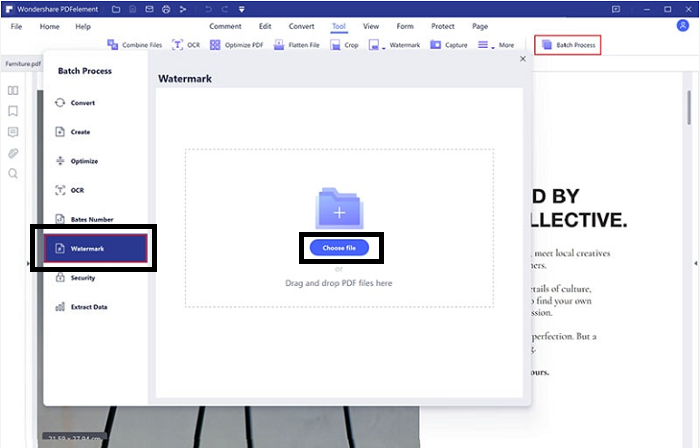The width and height of the screenshot is (700, 448).
Task: Expand the right side panel arrow
Action: coord(696,263)
